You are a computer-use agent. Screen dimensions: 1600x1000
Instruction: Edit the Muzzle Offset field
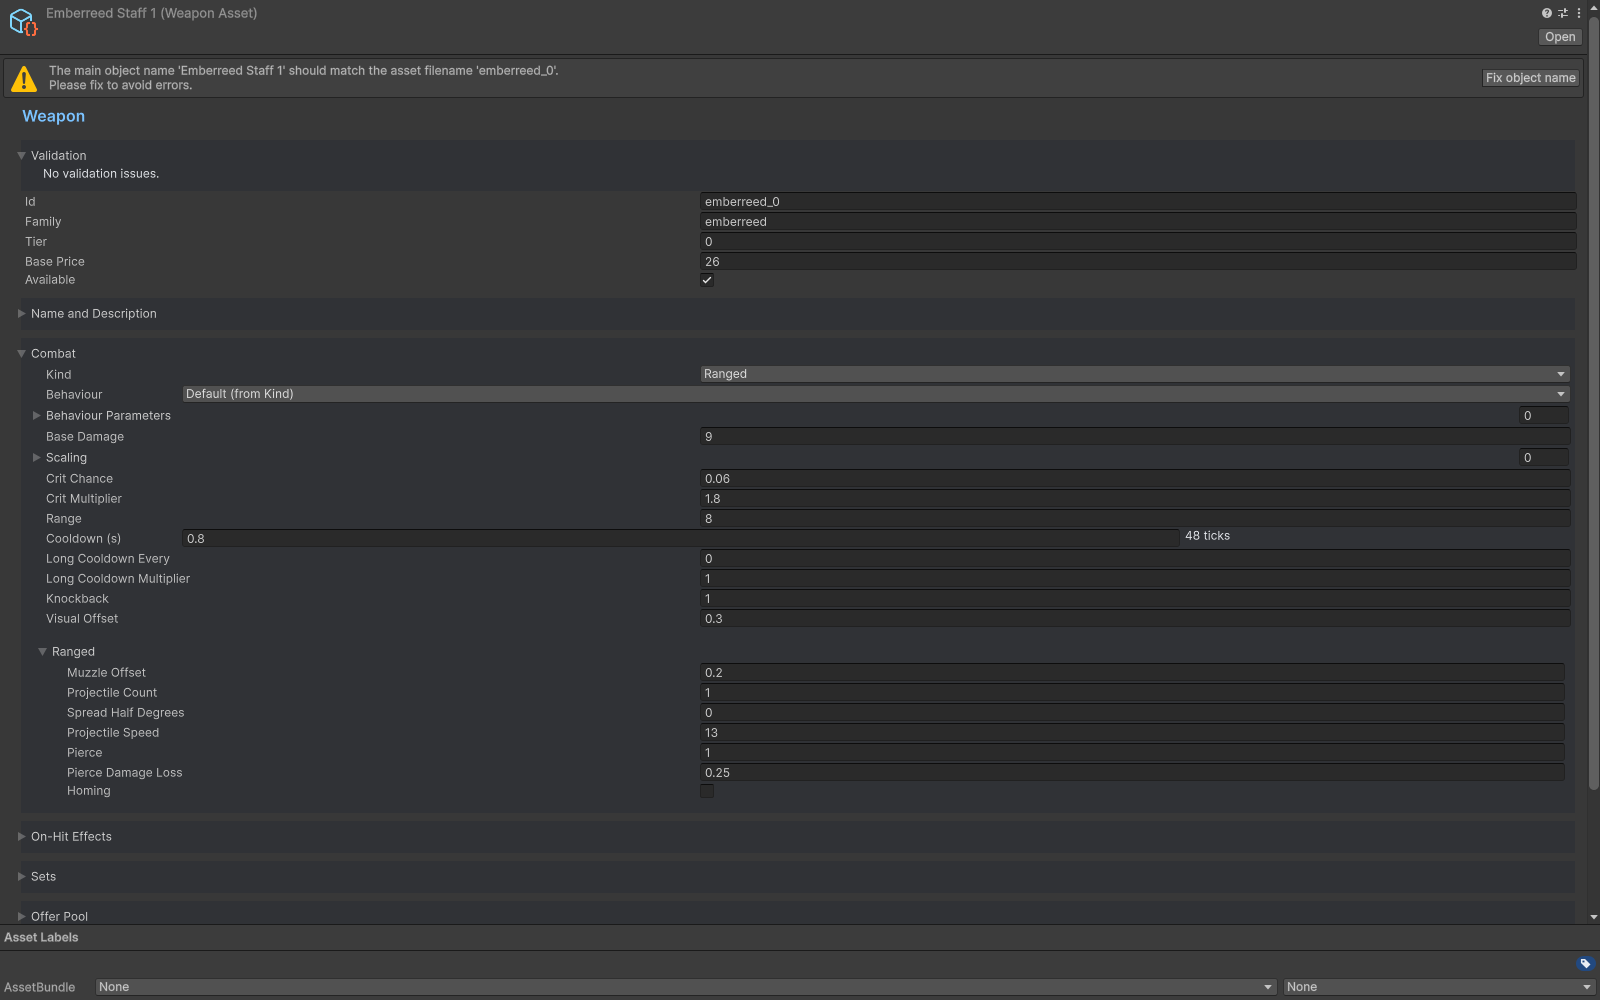[1132, 673]
